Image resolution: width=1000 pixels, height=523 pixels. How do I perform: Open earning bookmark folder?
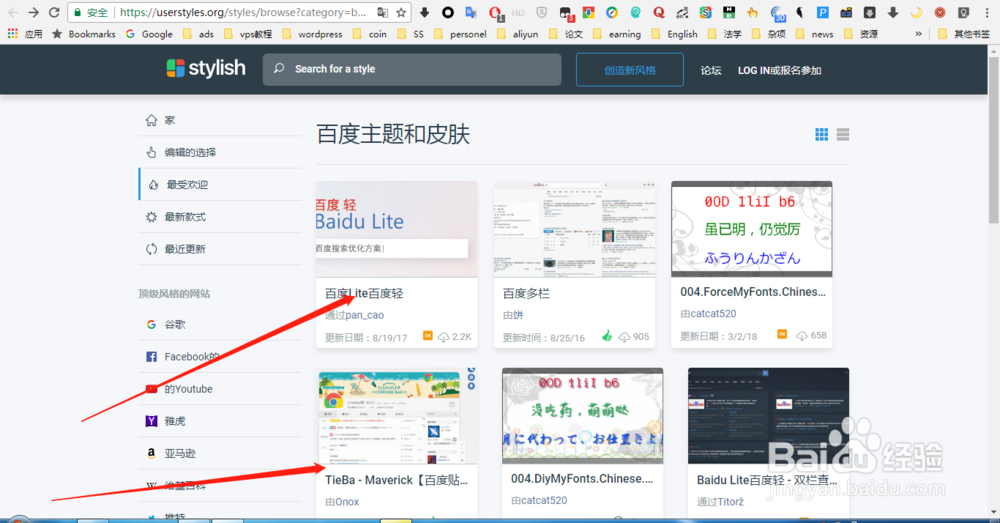(x=617, y=34)
